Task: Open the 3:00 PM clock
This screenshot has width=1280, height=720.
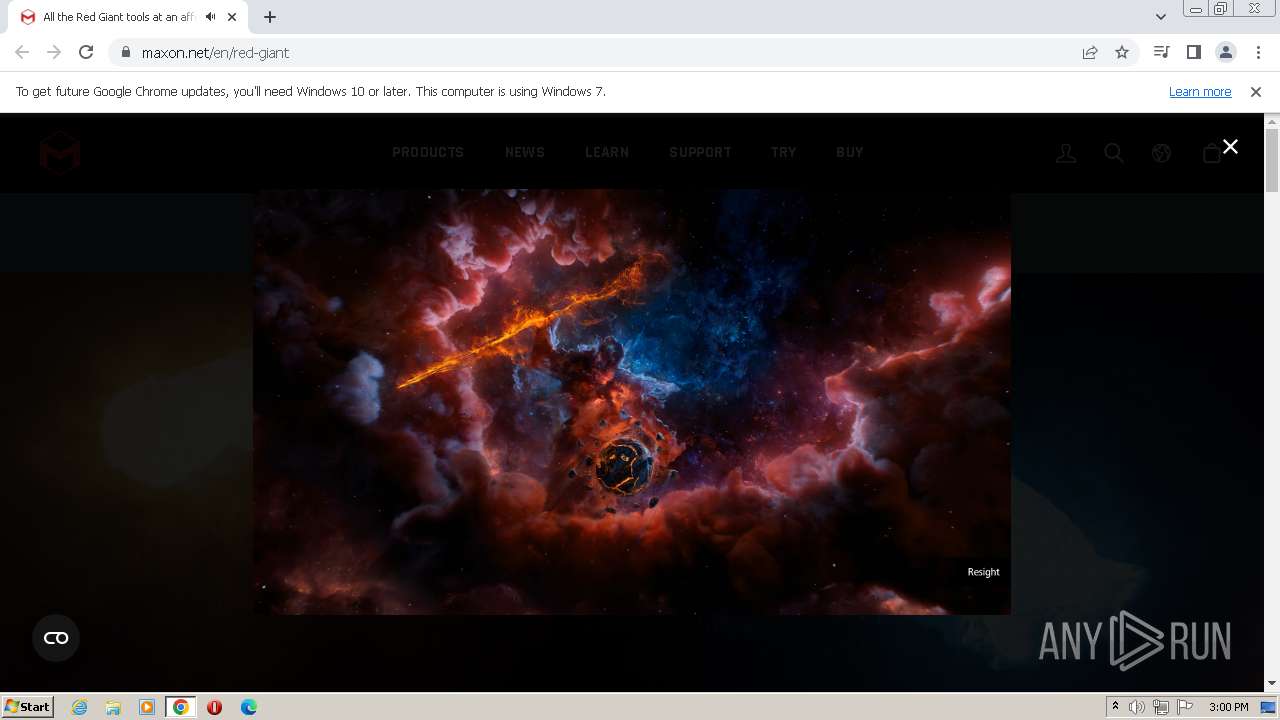Action: click(x=1228, y=707)
